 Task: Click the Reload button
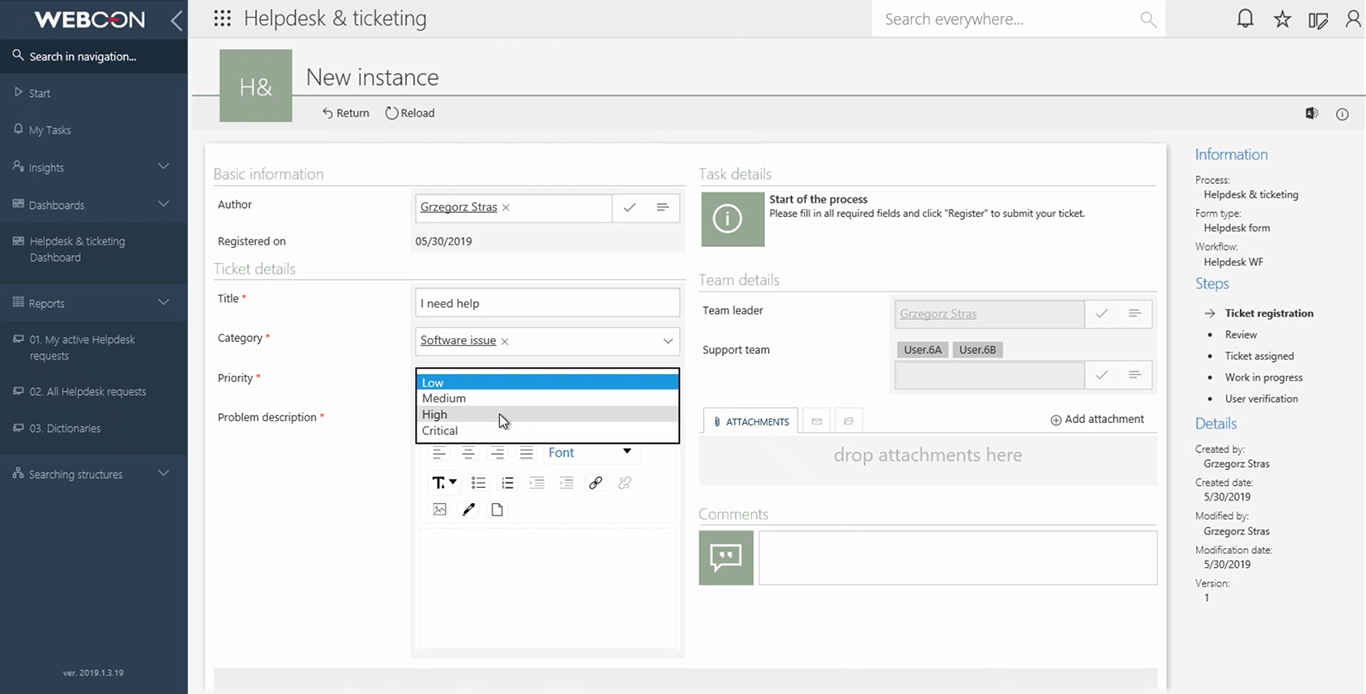410,113
